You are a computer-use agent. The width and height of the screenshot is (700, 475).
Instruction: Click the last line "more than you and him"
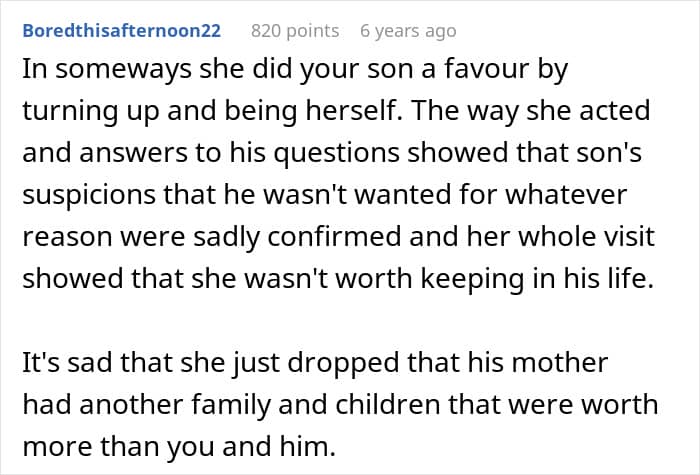click(x=179, y=446)
